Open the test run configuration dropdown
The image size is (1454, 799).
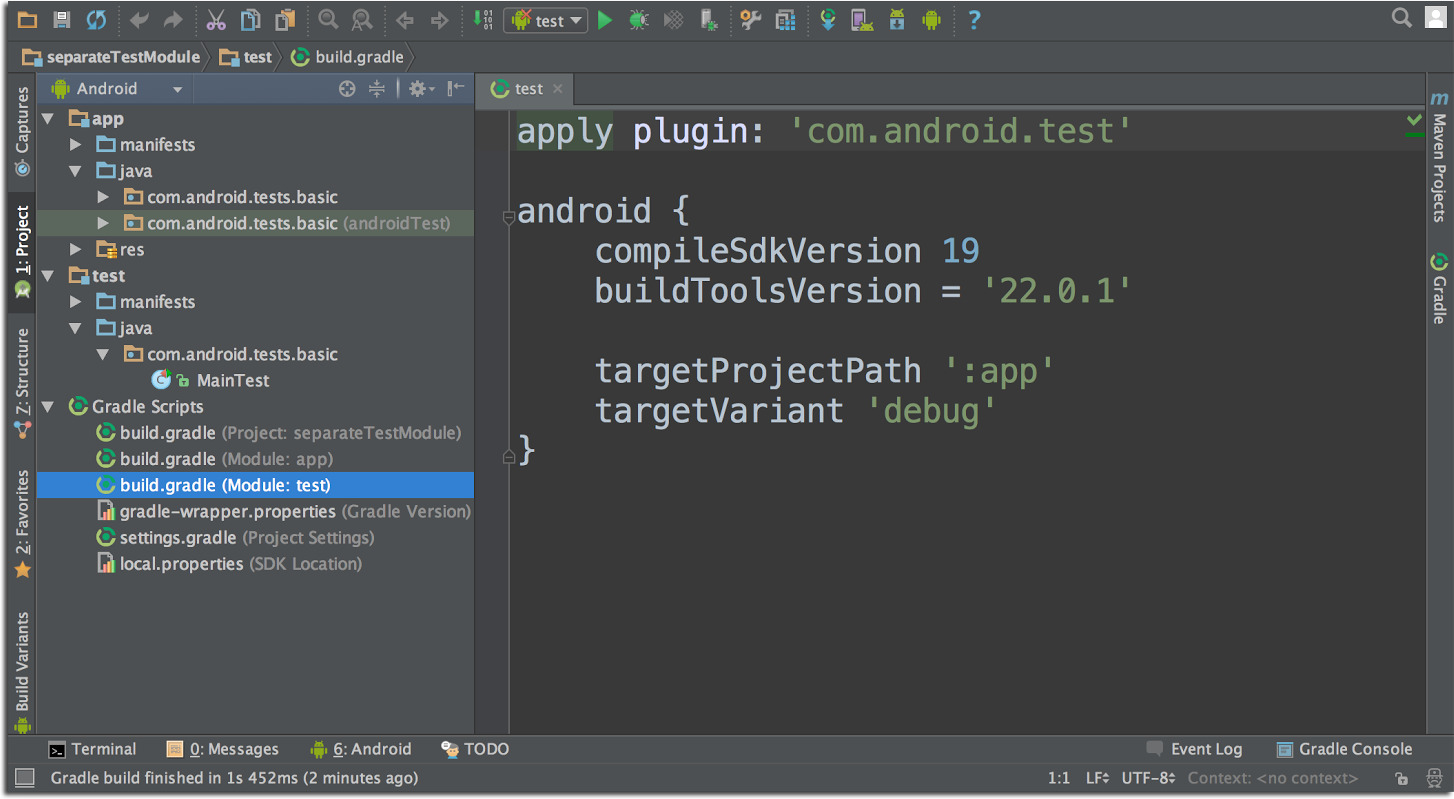click(546, 20)
